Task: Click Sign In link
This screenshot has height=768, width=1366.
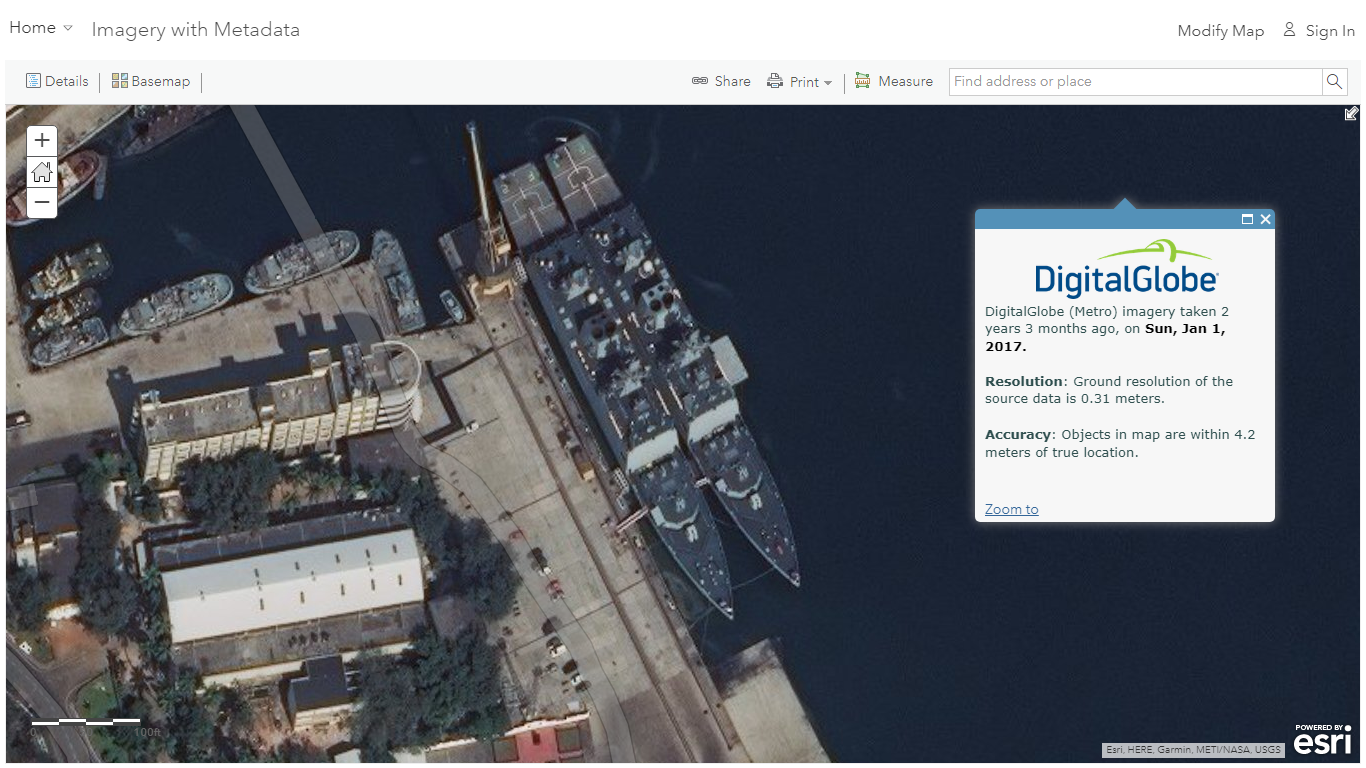Action: click(1319, 31)
